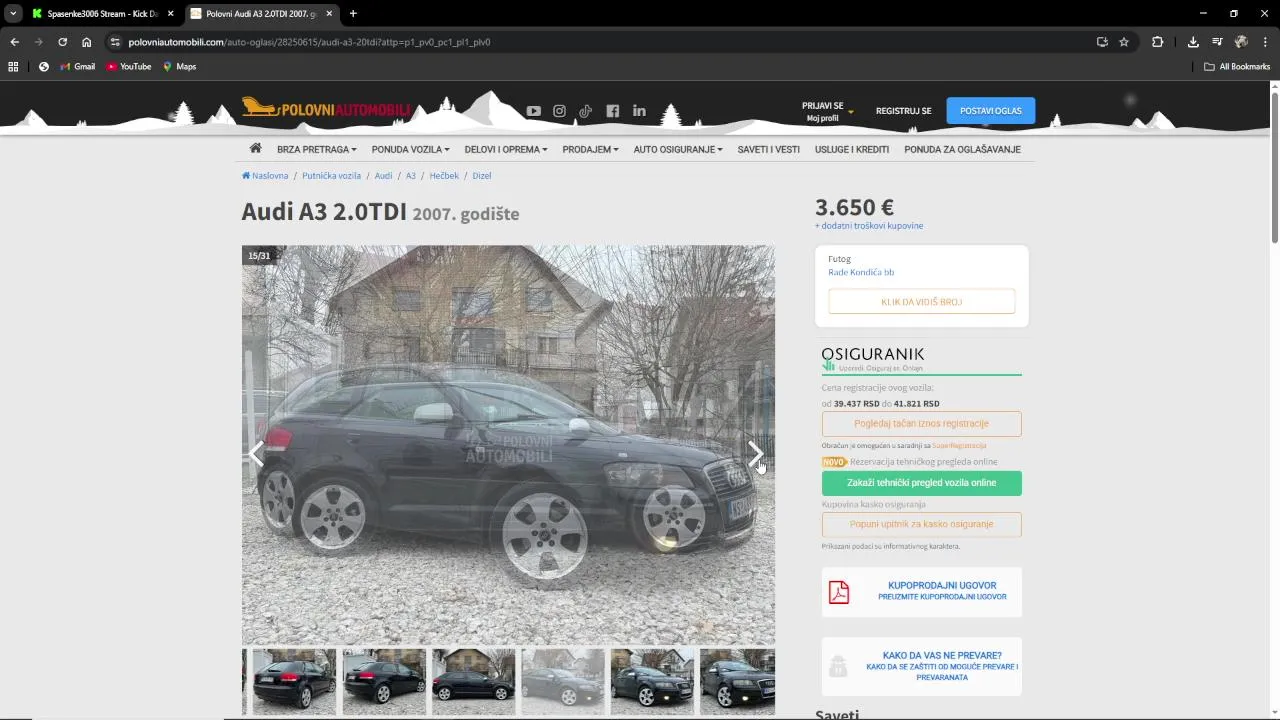Click the home icon in site navigation
Image resolution: width=1280 pixels, height=720 pixels.
coord(256,148)
